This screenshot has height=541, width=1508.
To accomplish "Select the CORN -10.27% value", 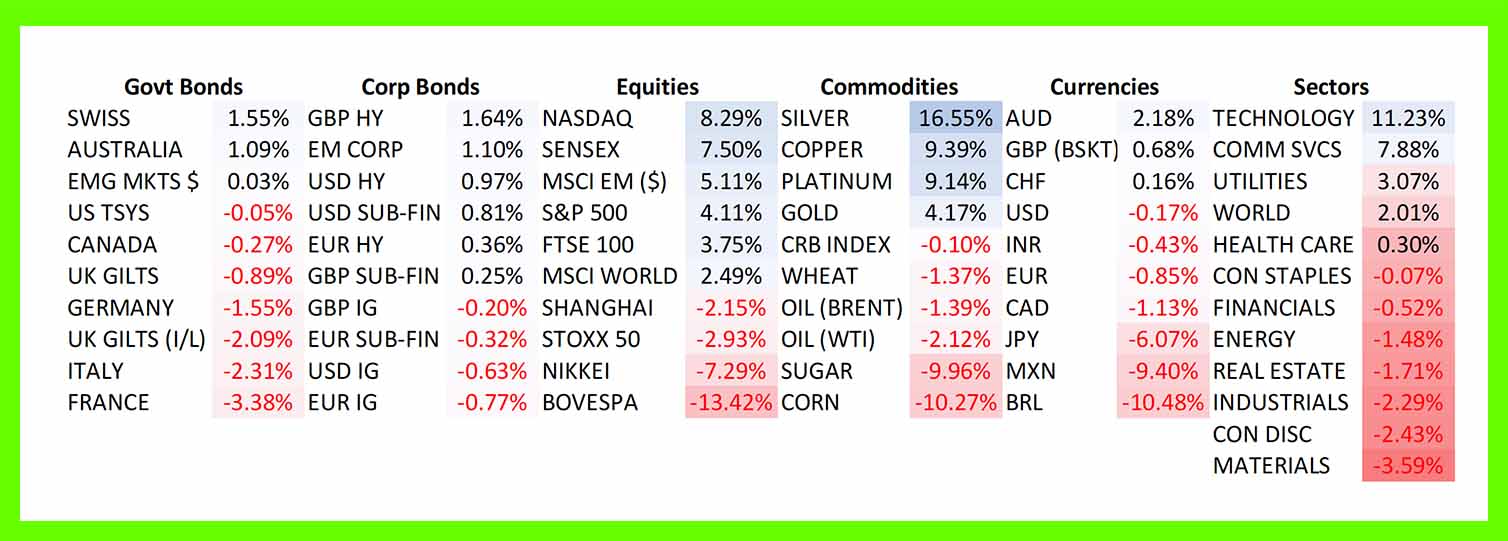I will point(955,403).
